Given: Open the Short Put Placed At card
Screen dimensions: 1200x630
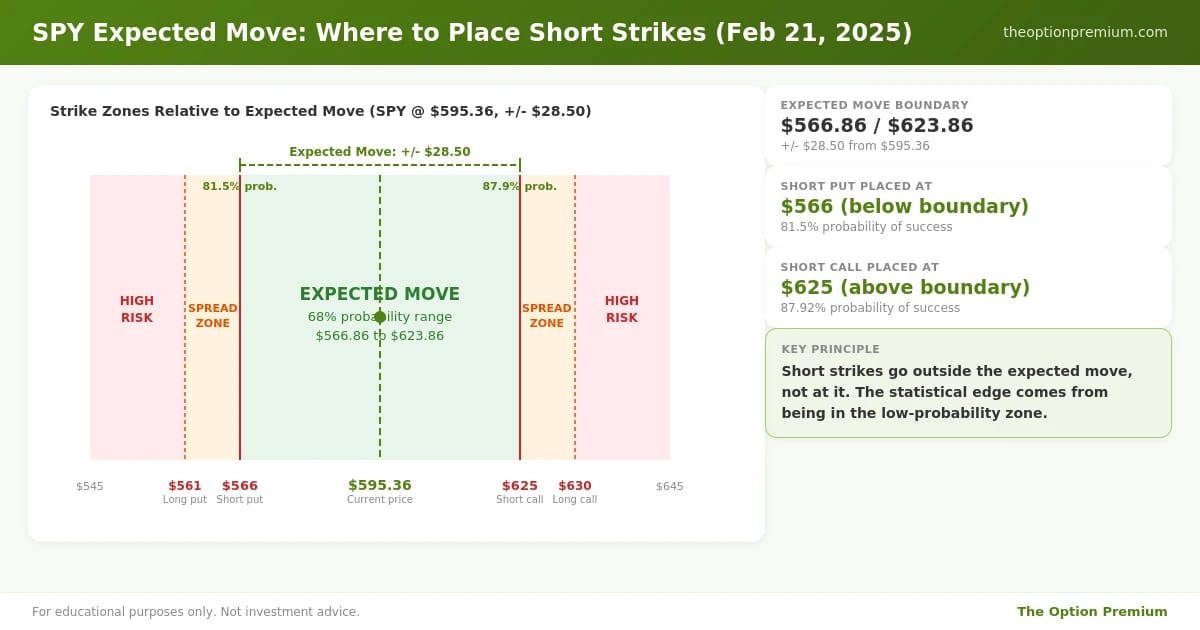Looking at the screenshot, I should click(968, 207).
